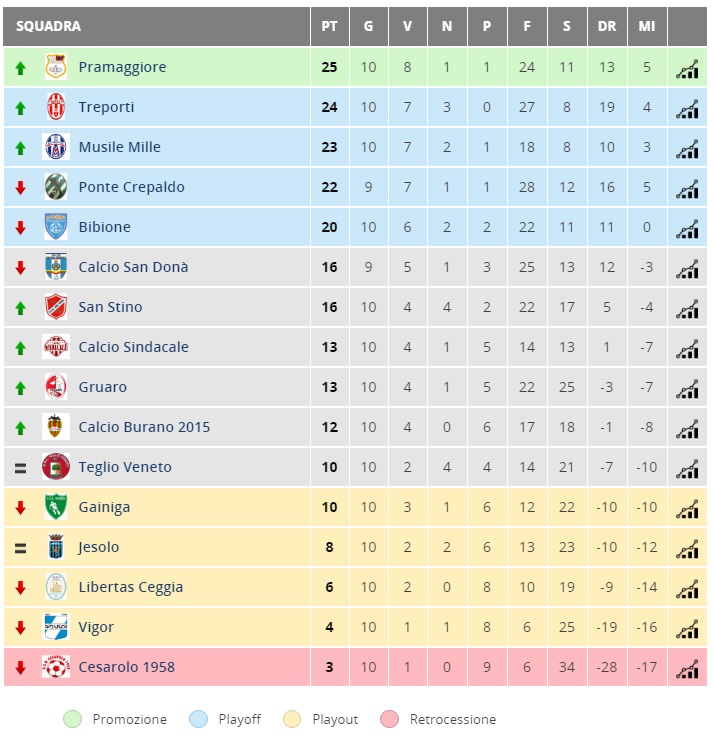
Task: Open the chart icon for Cesarolo 1958
Action: pos(687,669)
